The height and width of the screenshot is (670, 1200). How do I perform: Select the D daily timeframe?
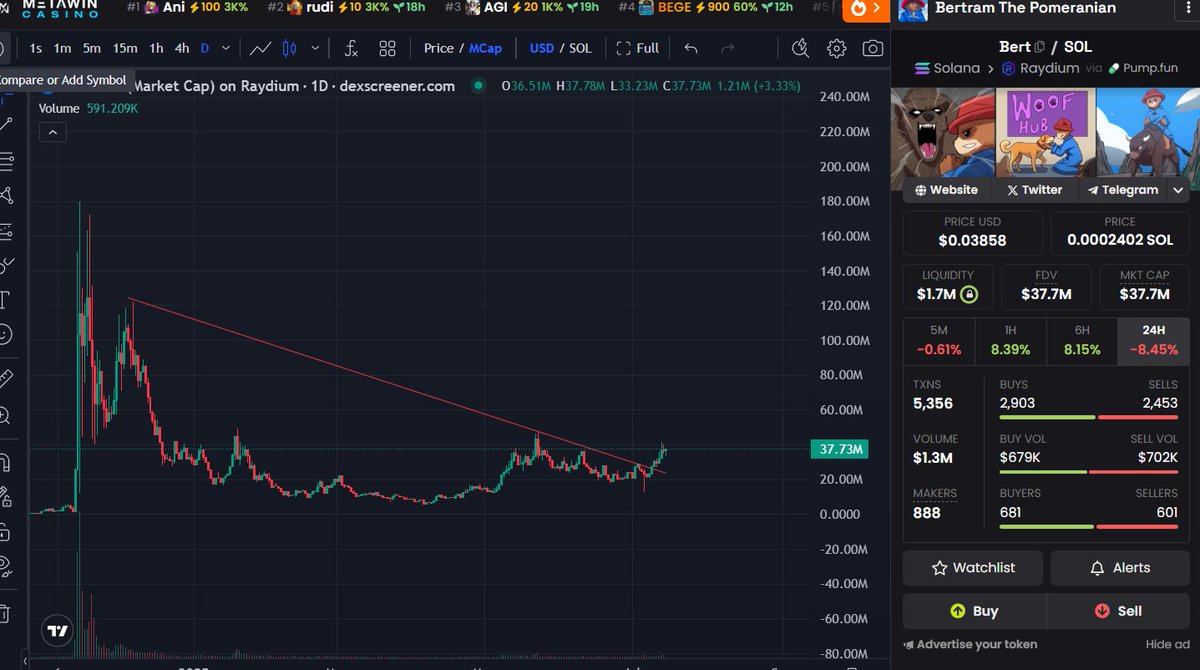[x=205, y=48]
